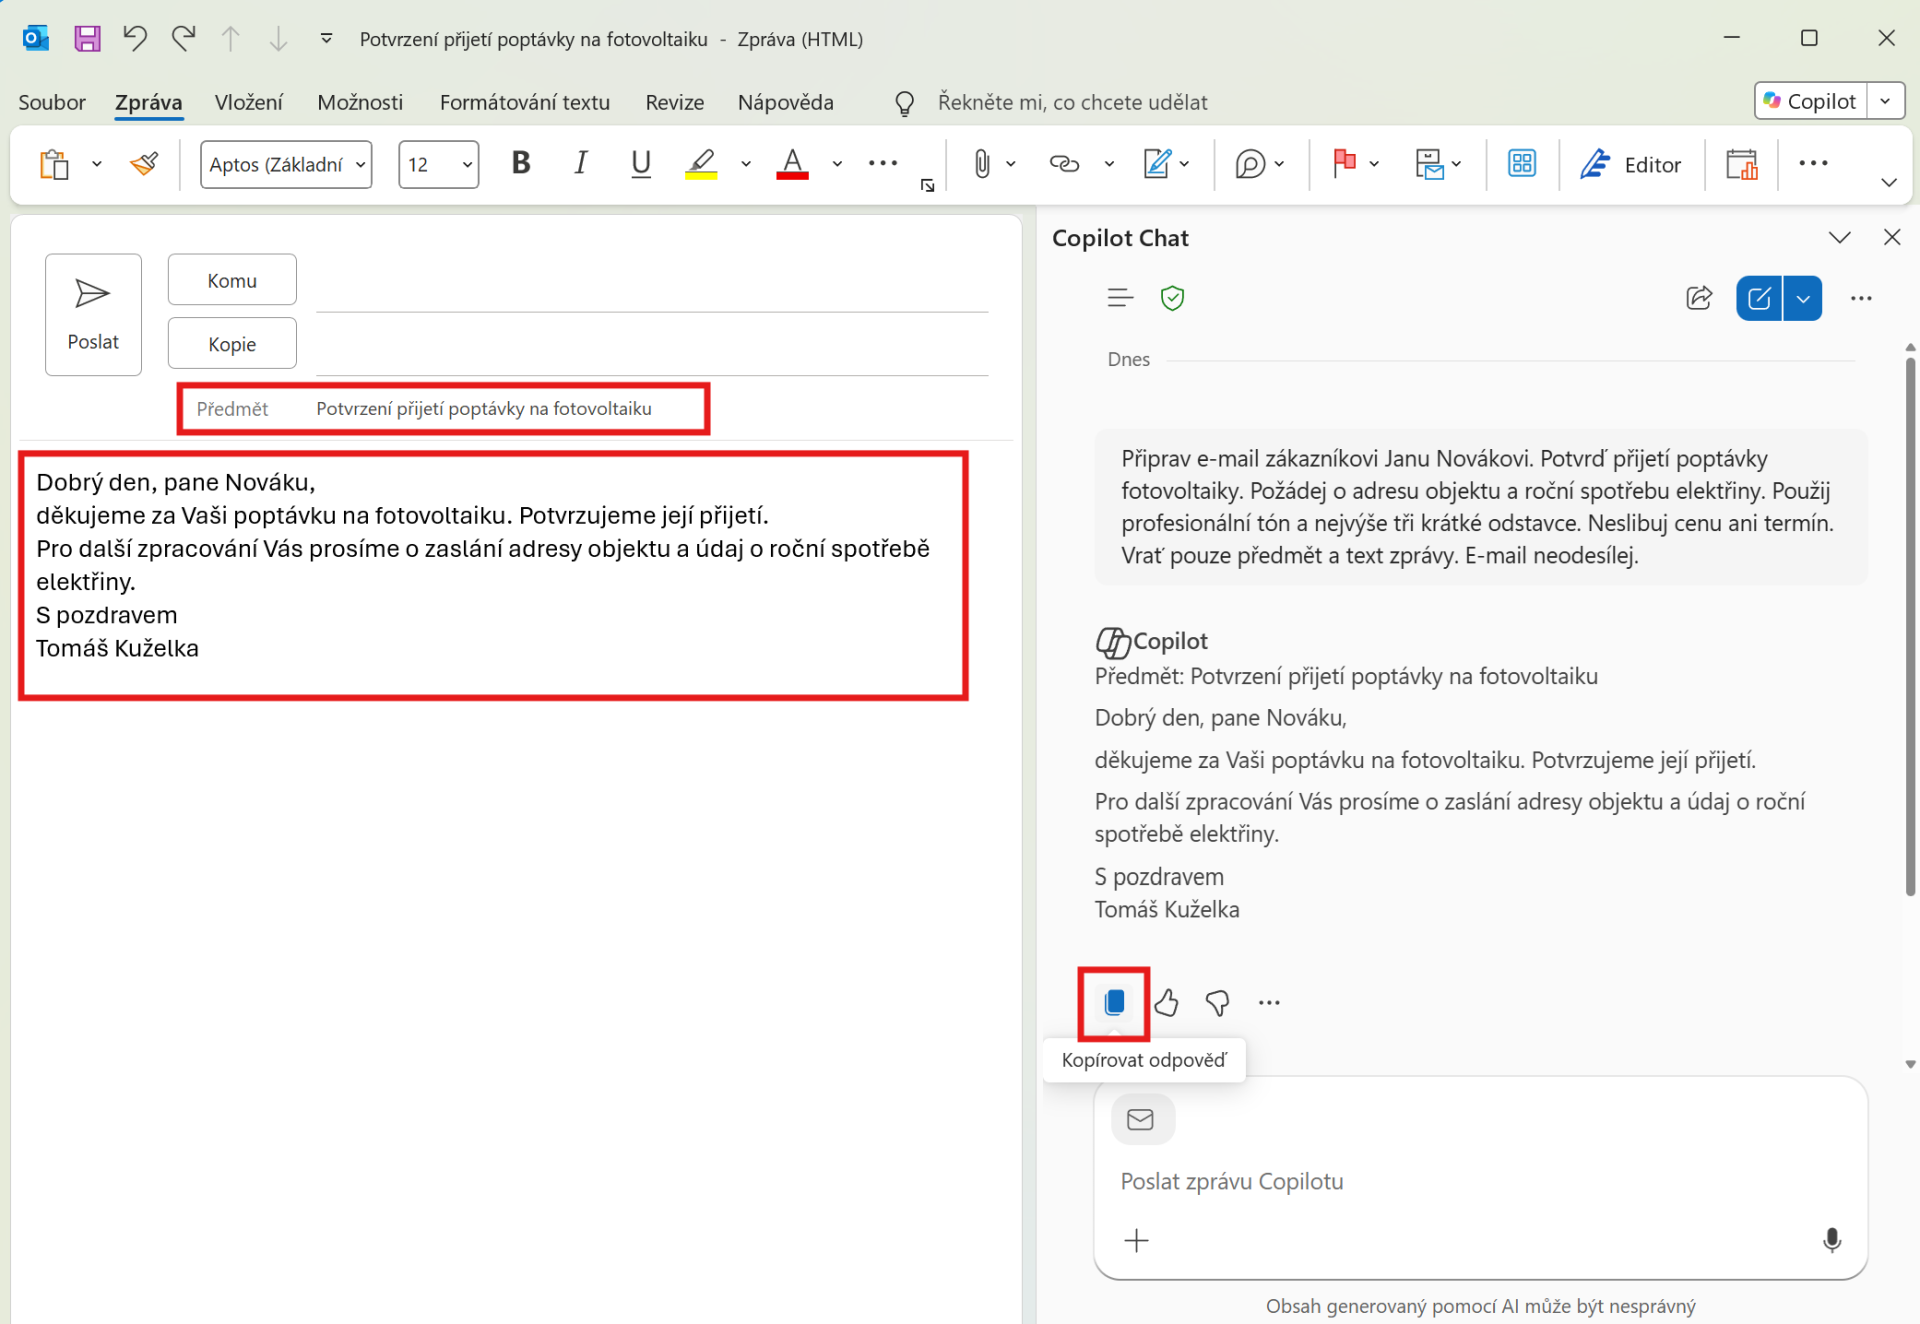Click the Copilot ribbon button
This screenshot has width=1920, height=1324.
click(1810, 101)
